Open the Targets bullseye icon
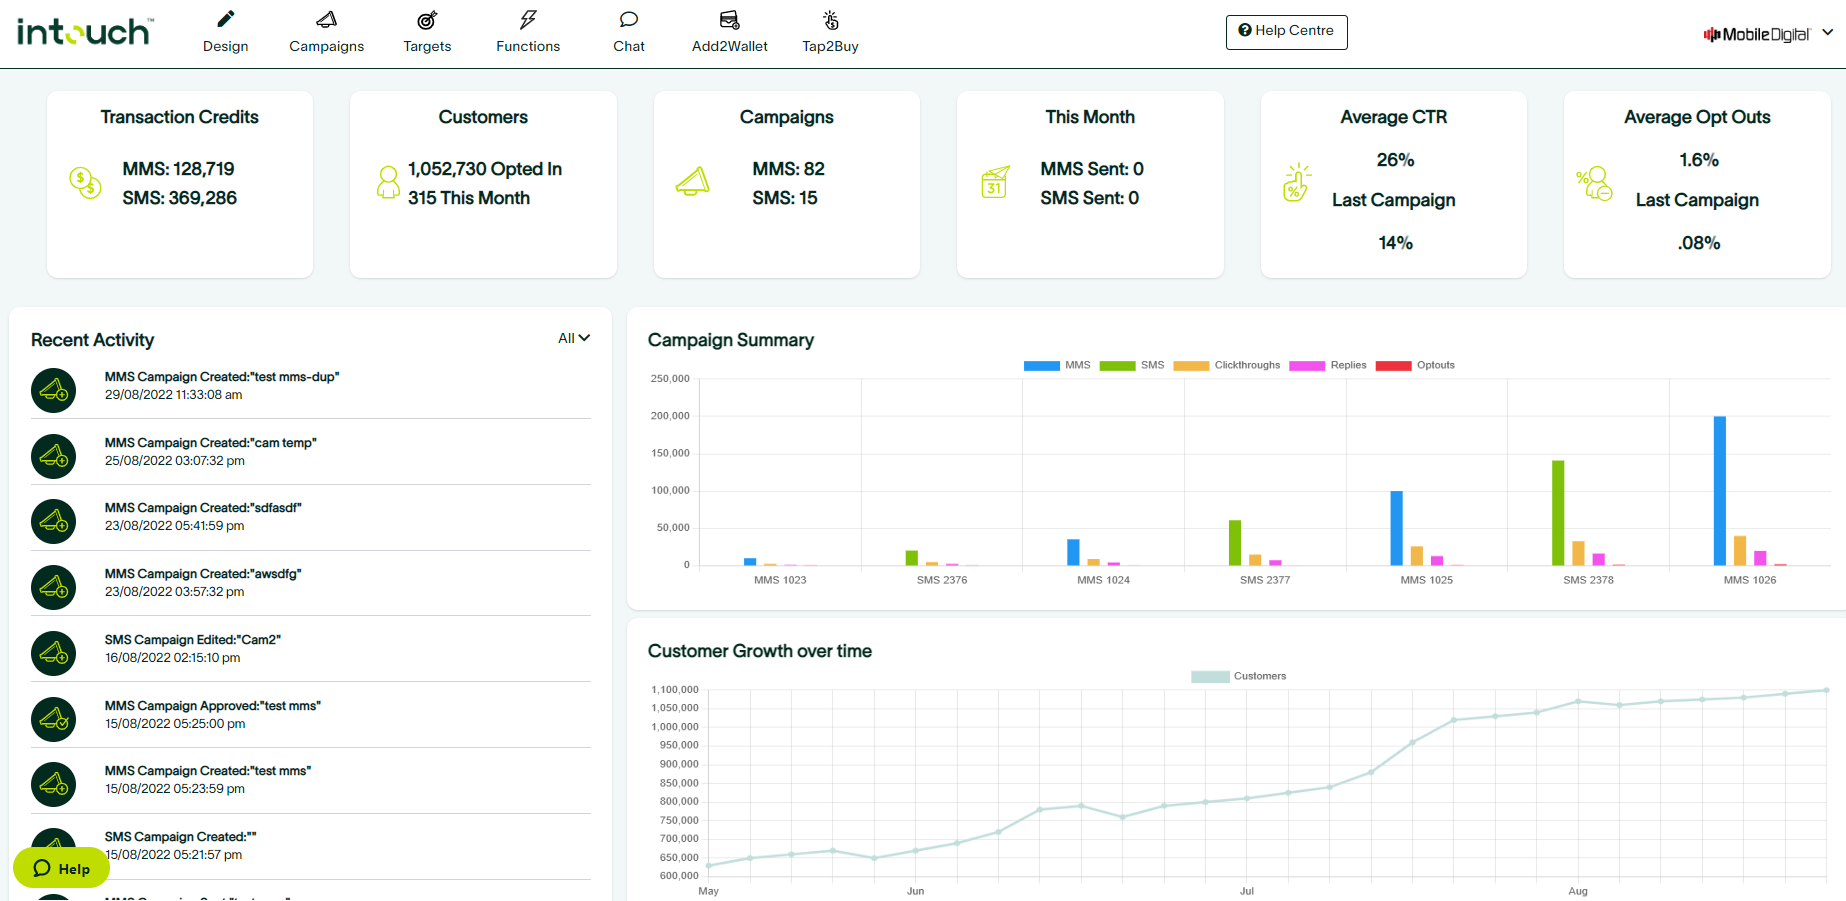The height and width of the screenshot is (901, 1846). click(x=427, y=19)
